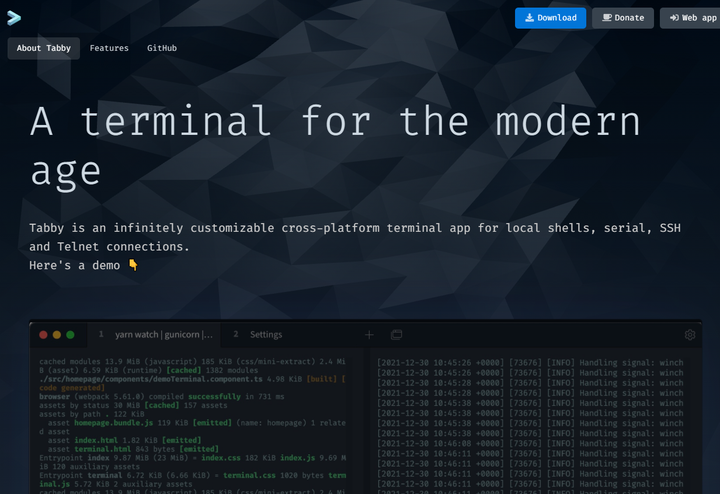The height and width of the screenshot is (494, 720).
Task: Open the GitHub nav link
Action: pyautogui.click(x=162, y=48)
